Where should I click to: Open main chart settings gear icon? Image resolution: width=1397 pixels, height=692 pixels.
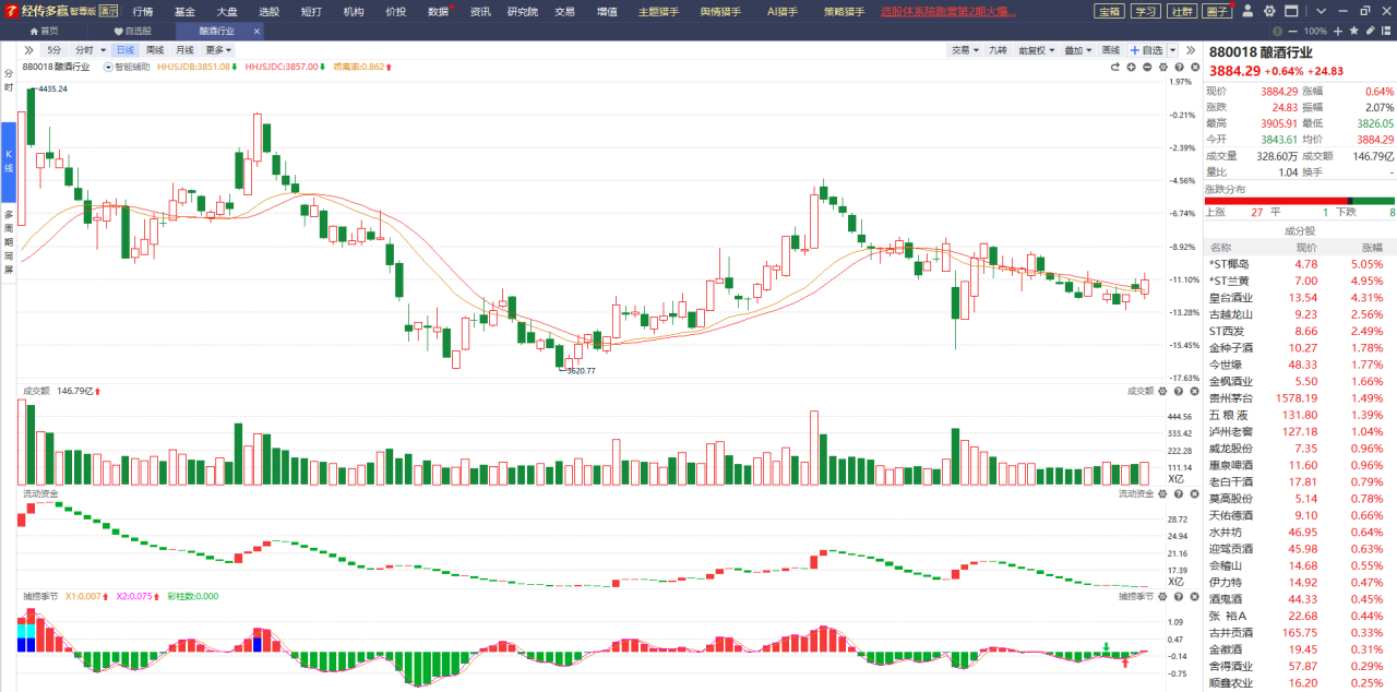pyautogui.click(x=1163, y=67)
